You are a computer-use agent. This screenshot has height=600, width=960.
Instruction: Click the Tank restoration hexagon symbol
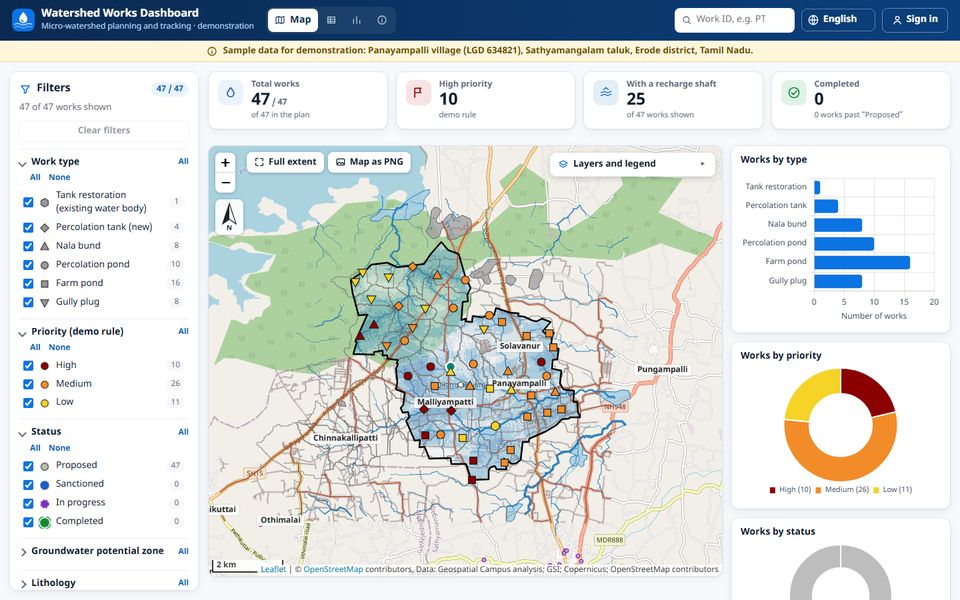pyautogui.click(x=45, y=202)
